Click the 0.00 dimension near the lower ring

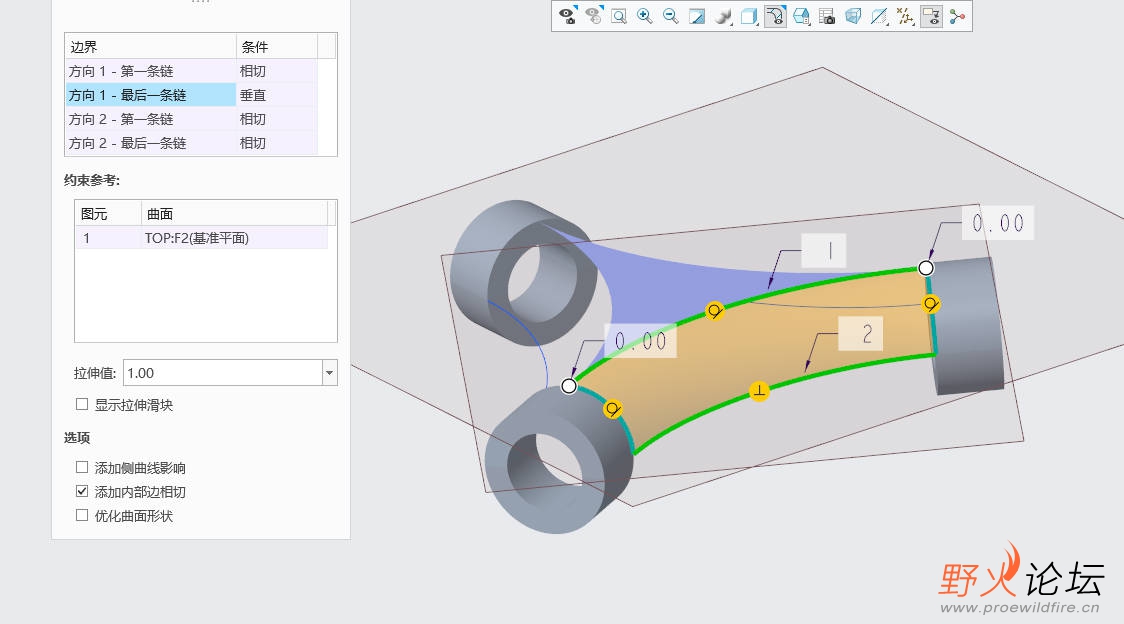[x=641, y=341]
